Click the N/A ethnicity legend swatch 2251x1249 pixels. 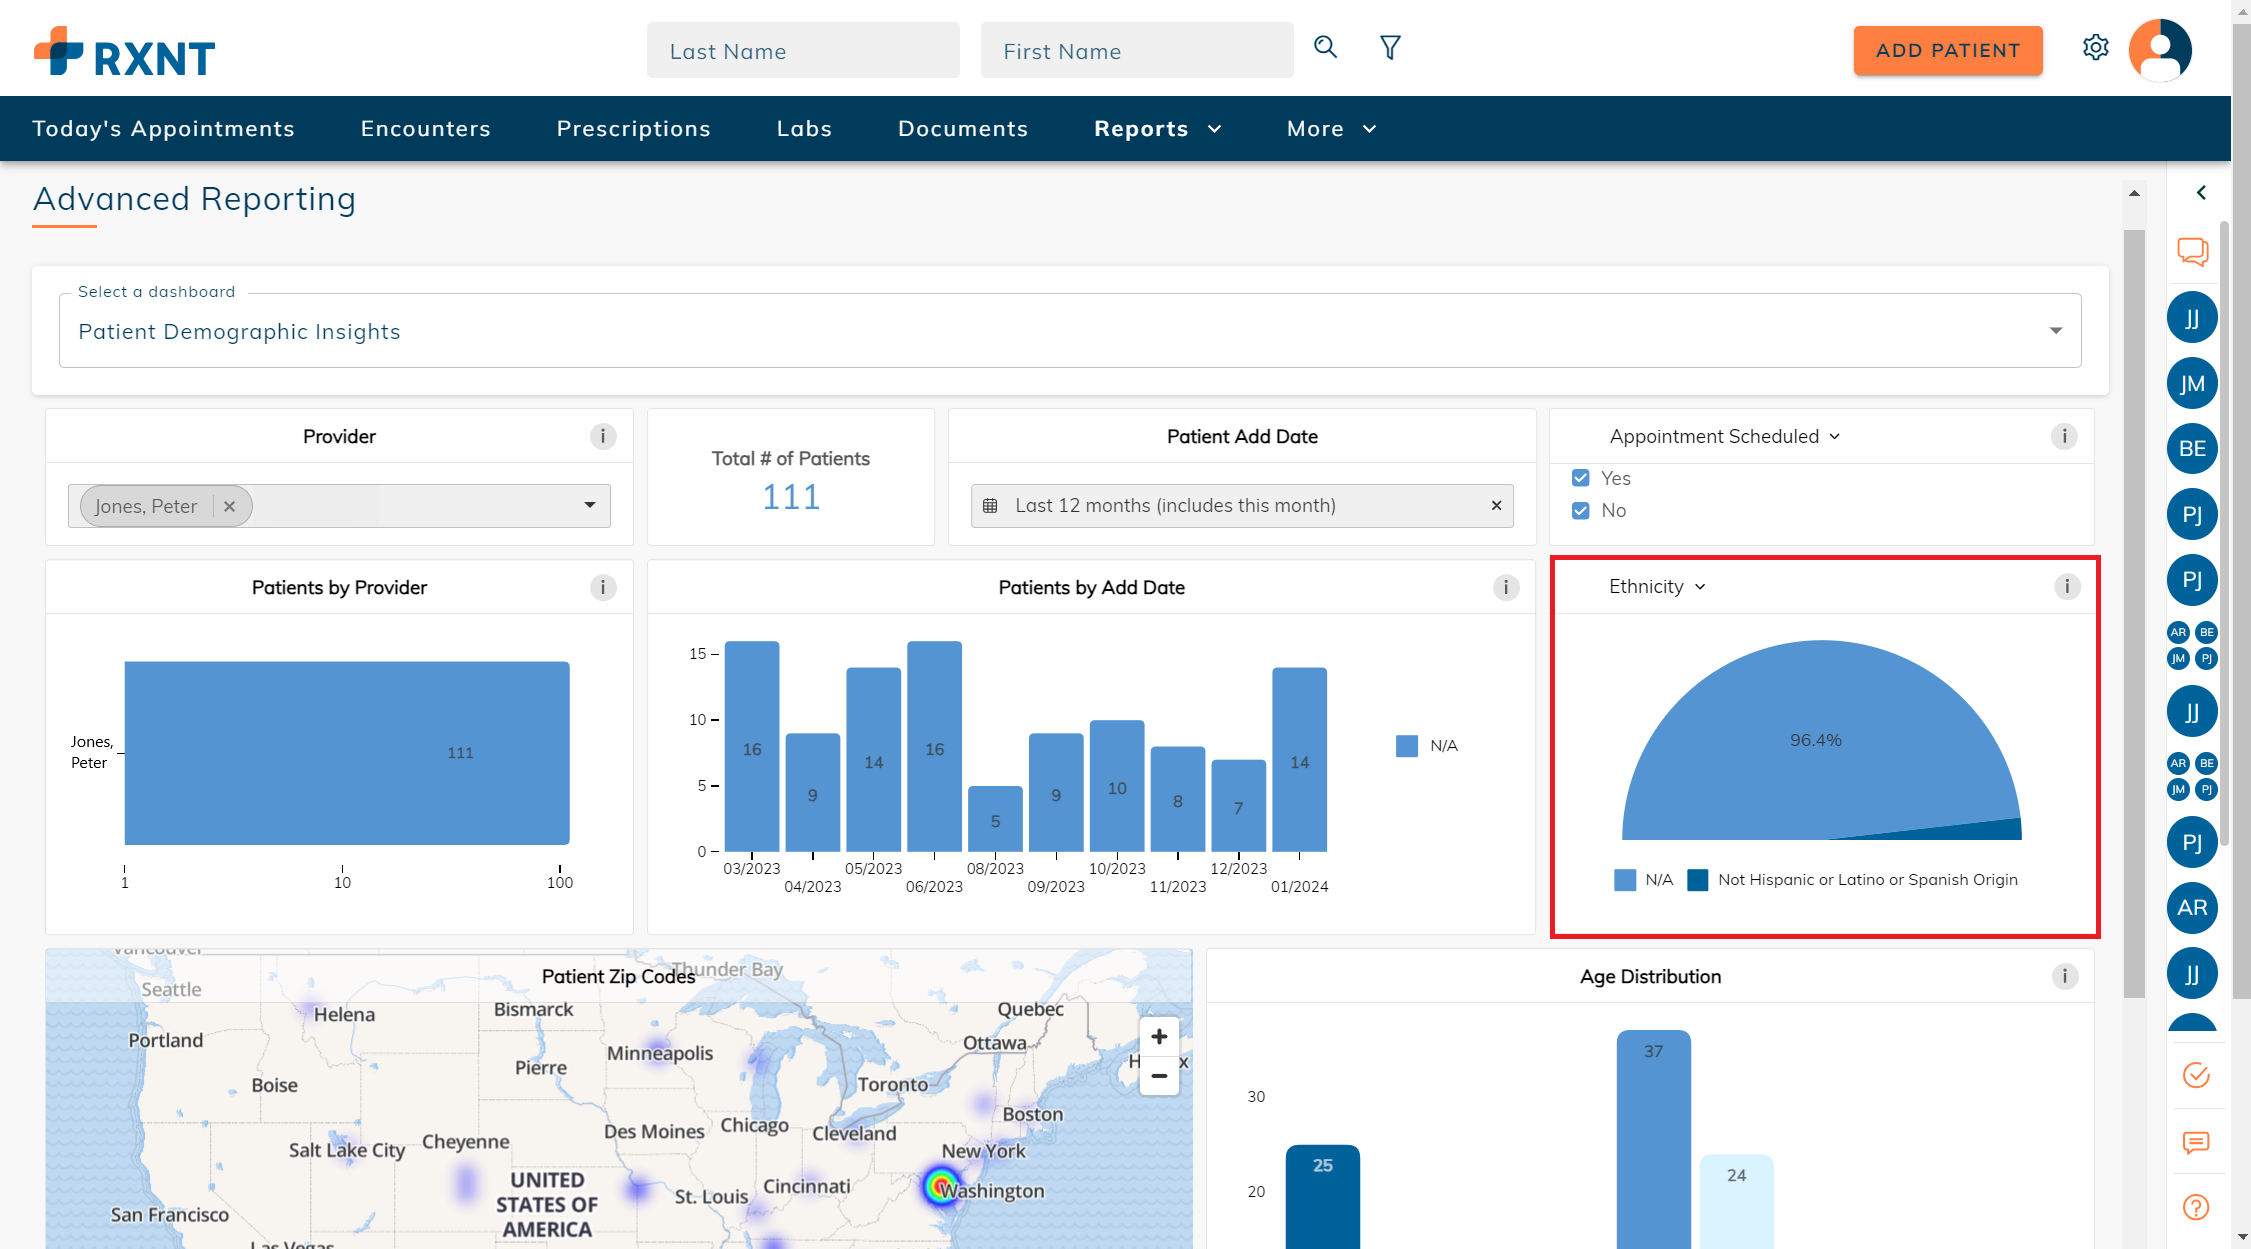pos(1625,880)
